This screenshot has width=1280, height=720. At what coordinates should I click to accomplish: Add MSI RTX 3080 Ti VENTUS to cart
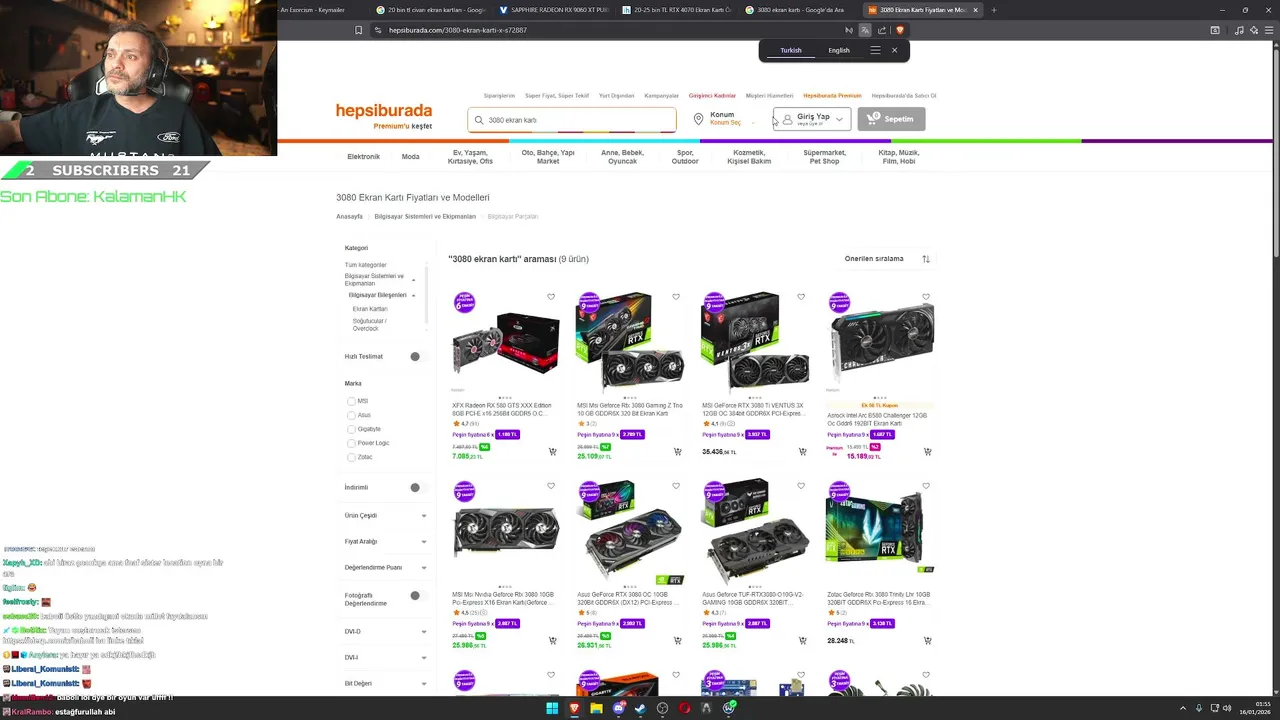(x=802, y=452)
